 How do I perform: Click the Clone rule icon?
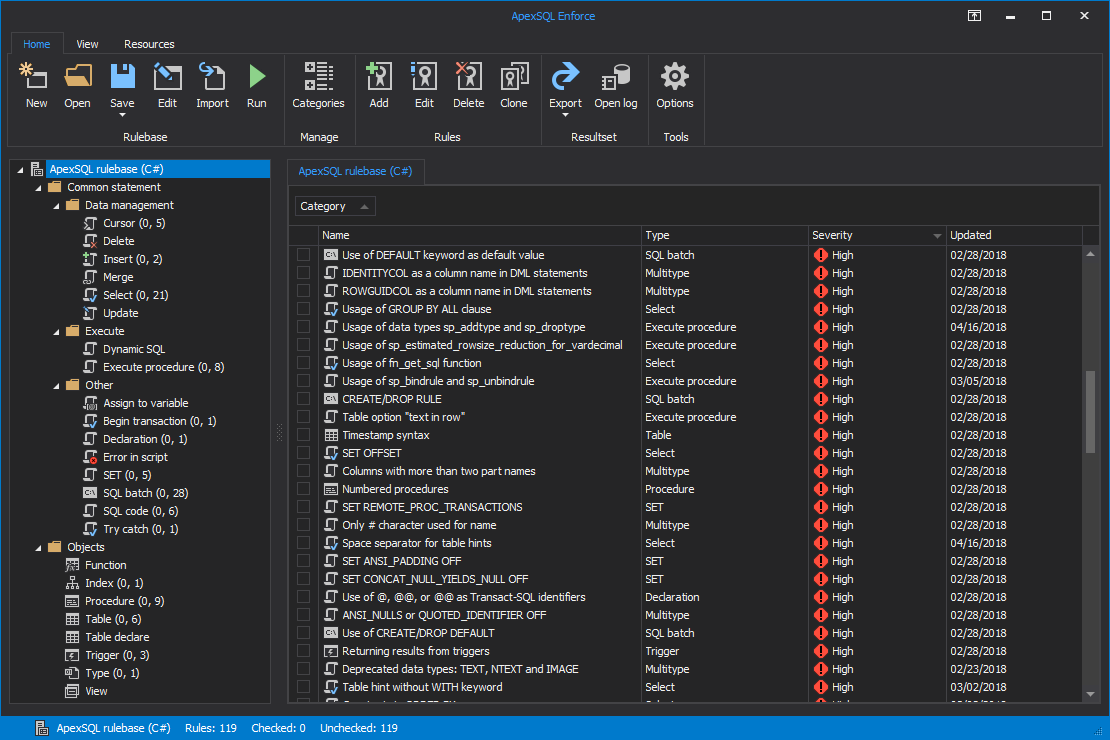tap(514, 85)
